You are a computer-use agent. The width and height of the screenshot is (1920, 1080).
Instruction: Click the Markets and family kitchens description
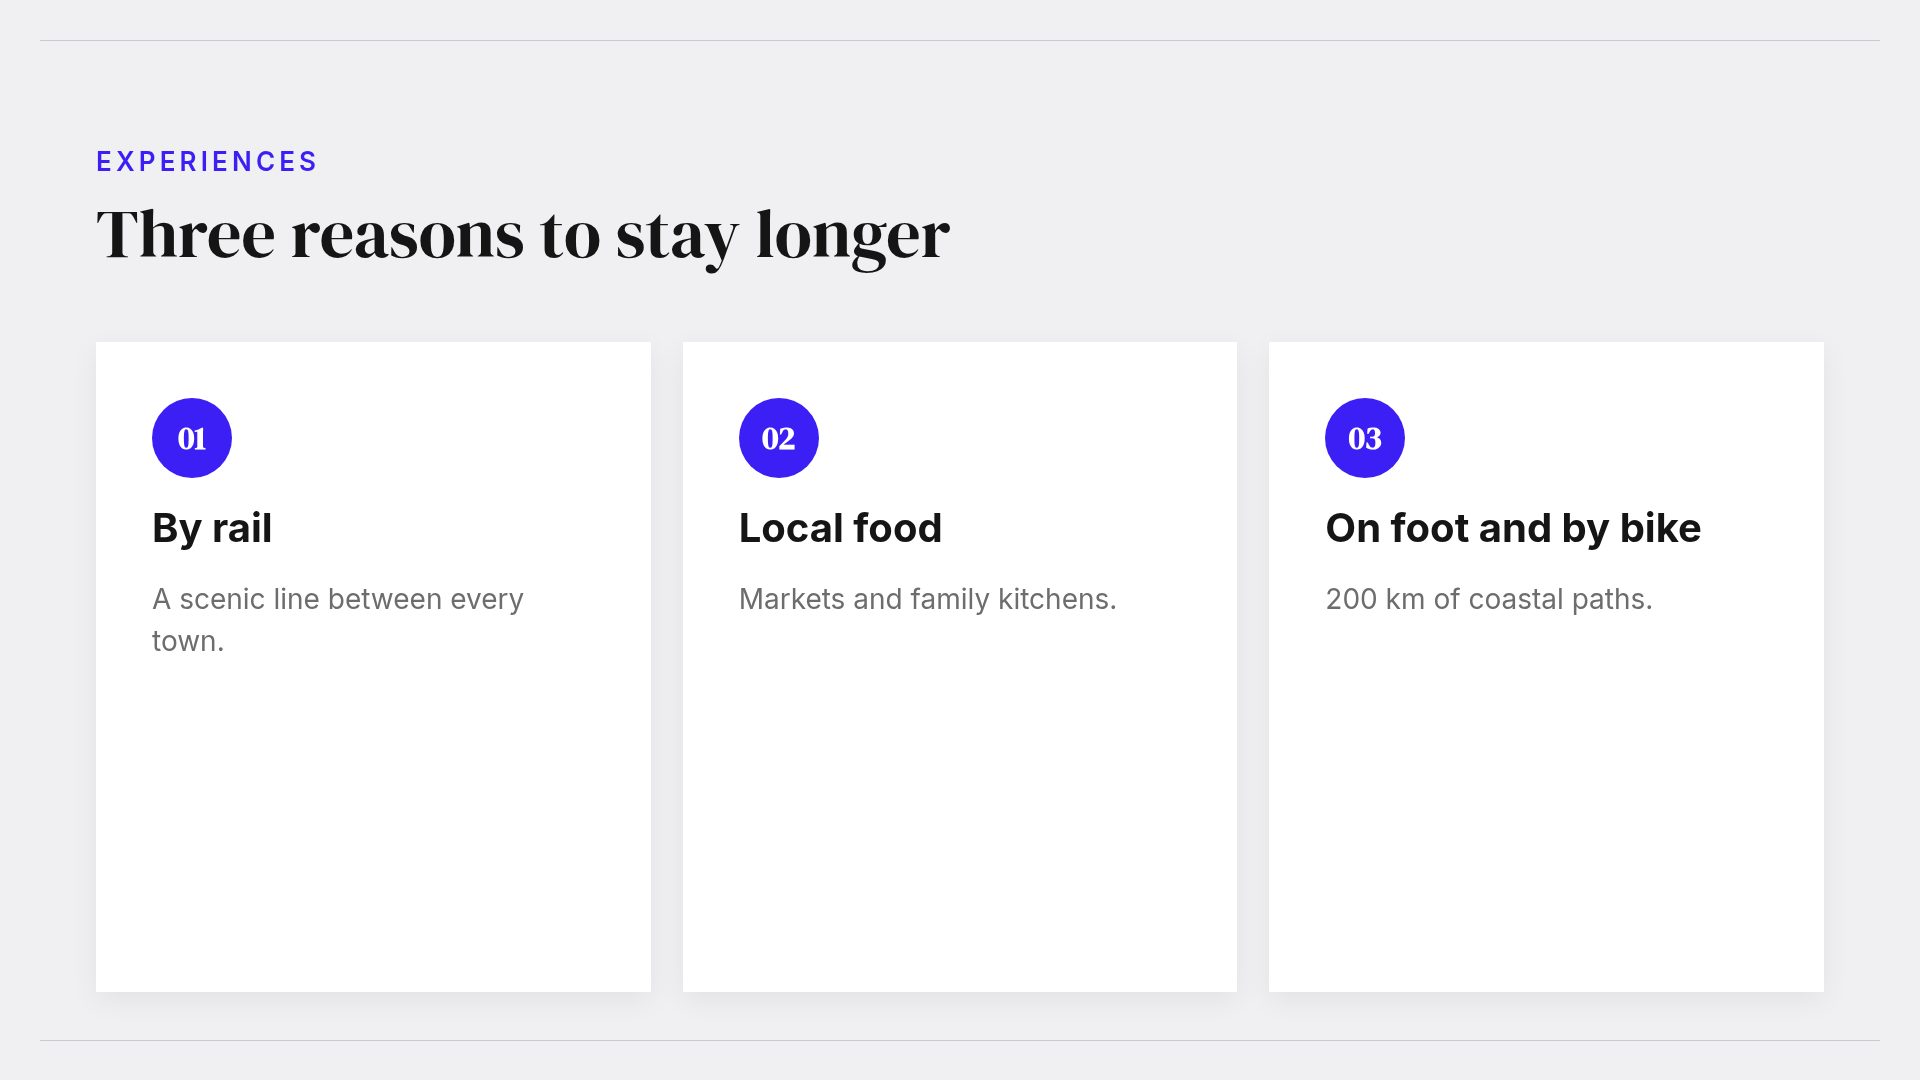[x=928, y=599]
